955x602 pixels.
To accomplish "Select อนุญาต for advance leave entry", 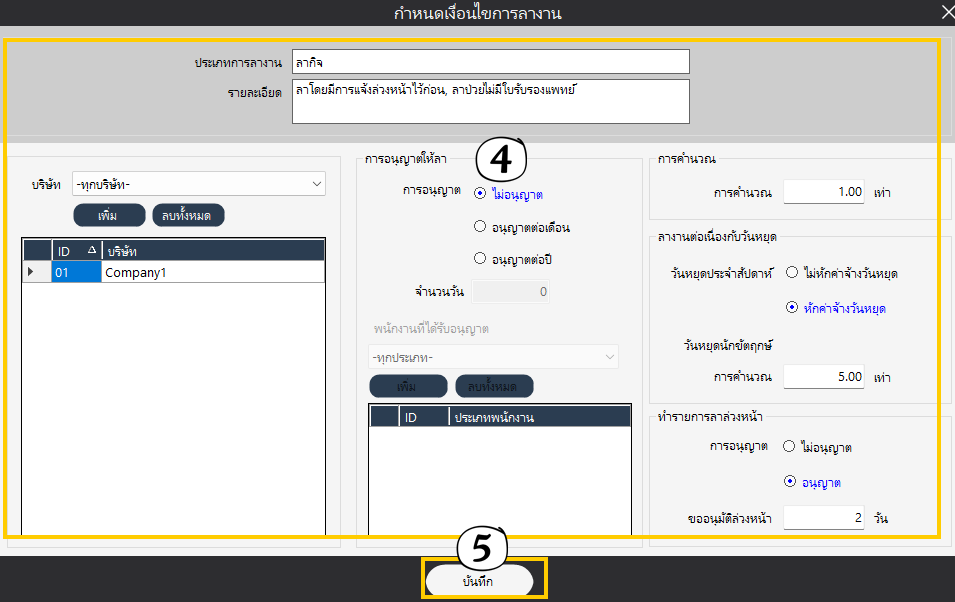I will click(x=791, y=482).
